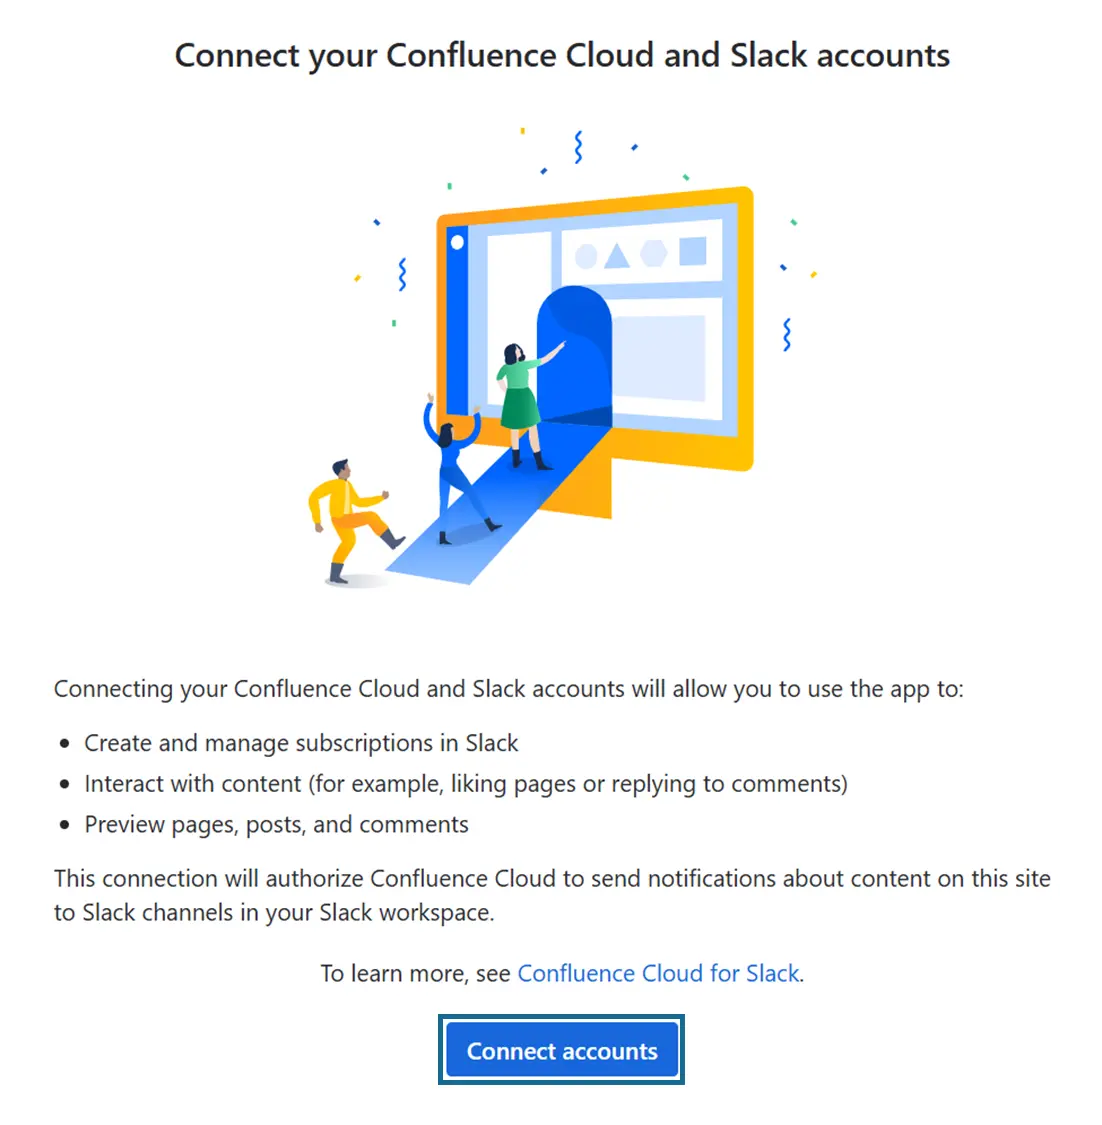The width and height of the screenshot is (1102, 1125).
Task: Click the "Connecting your Confluence Cloud" intro sentence
Action: point(508,689)
